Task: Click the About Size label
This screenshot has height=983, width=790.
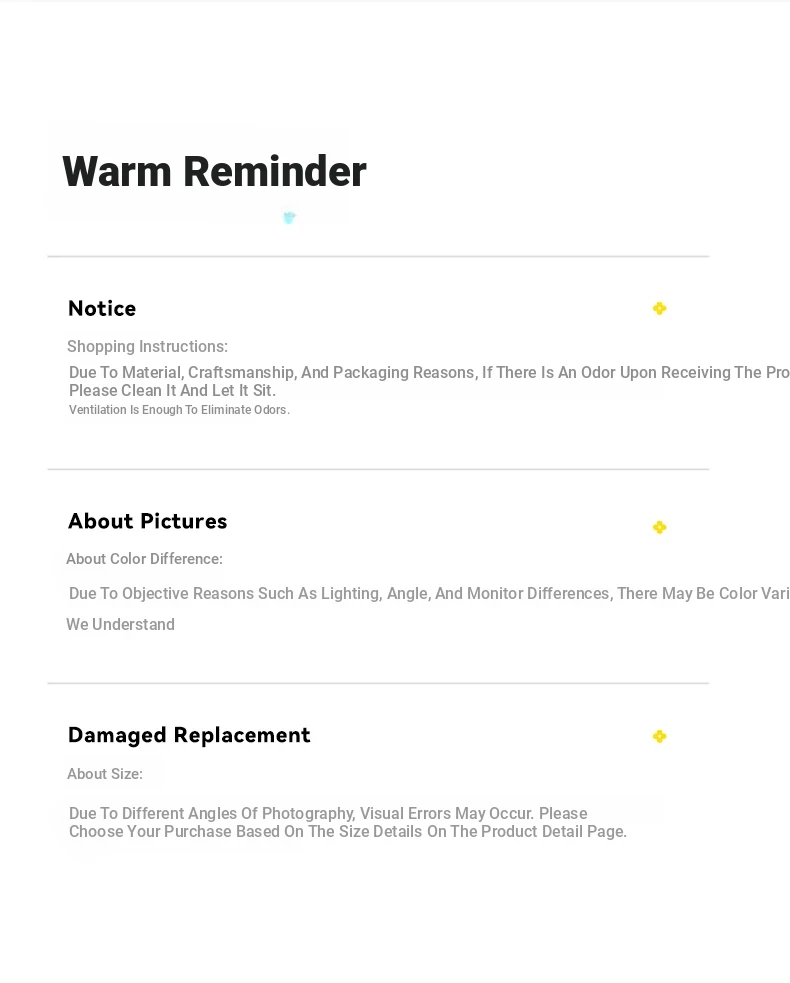Action: pyautogui.click(x=105, y=774)
